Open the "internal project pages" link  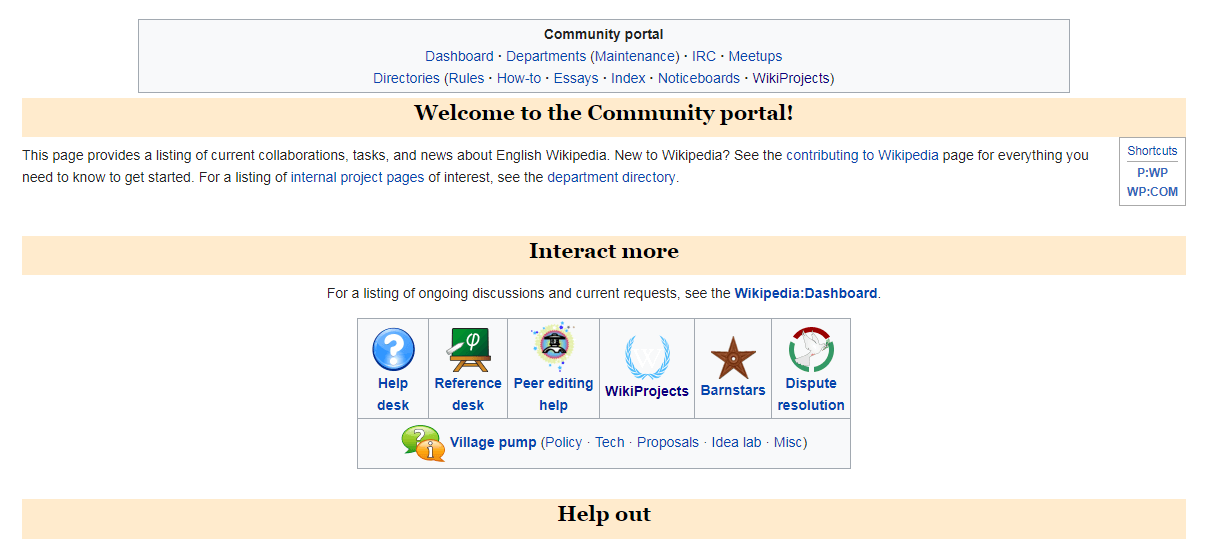tap(358, 177)
